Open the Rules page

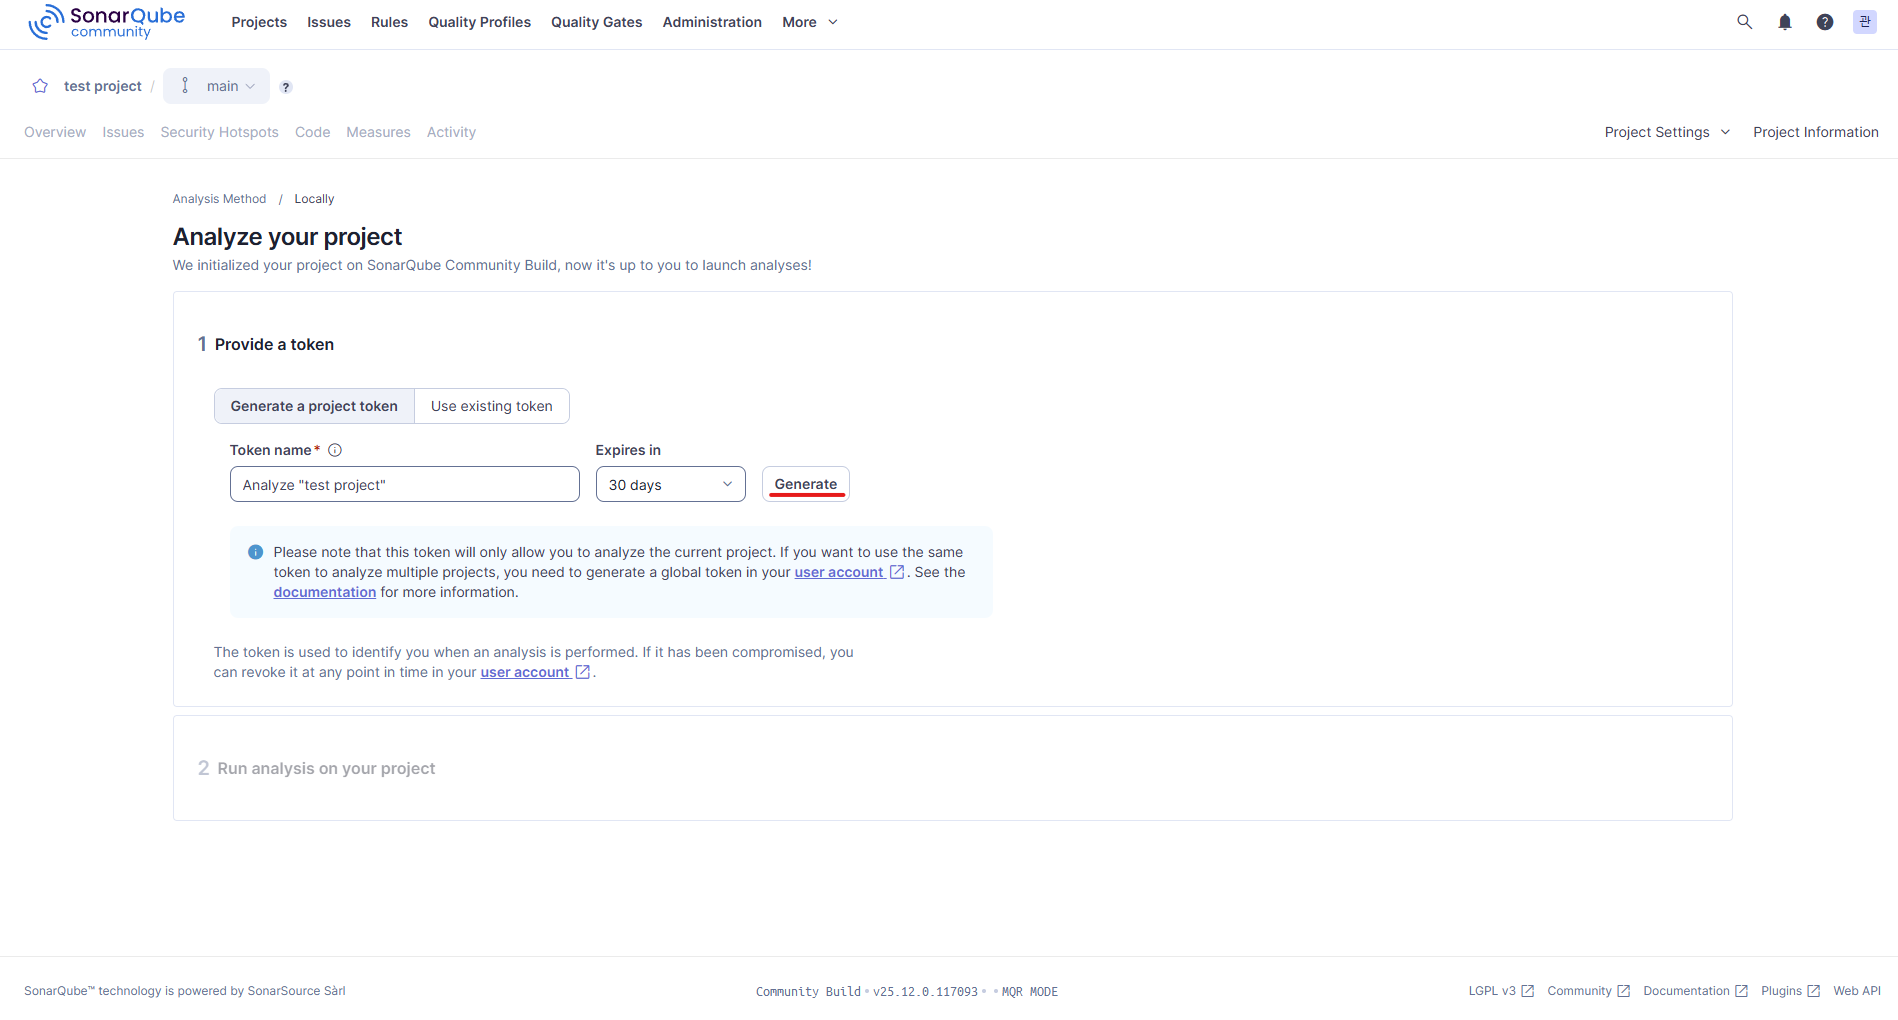[389, 22]
